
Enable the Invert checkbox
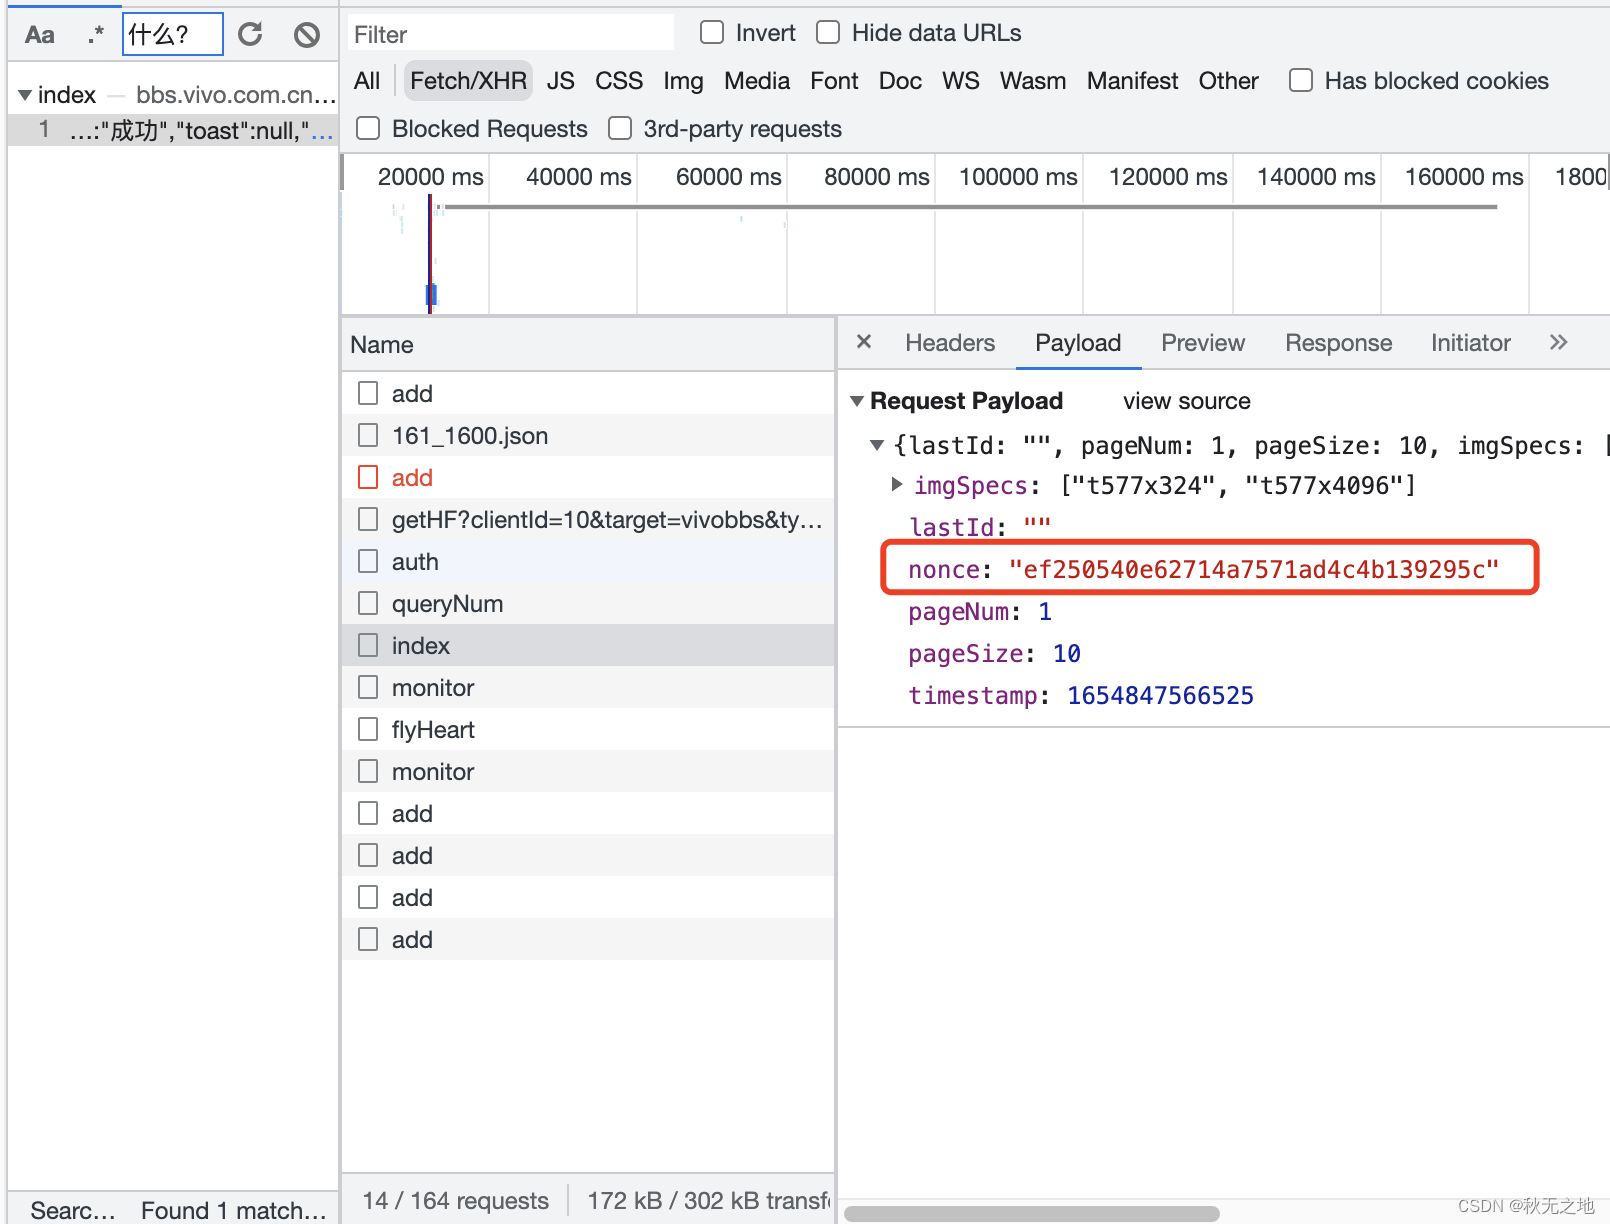pos(712,33)
